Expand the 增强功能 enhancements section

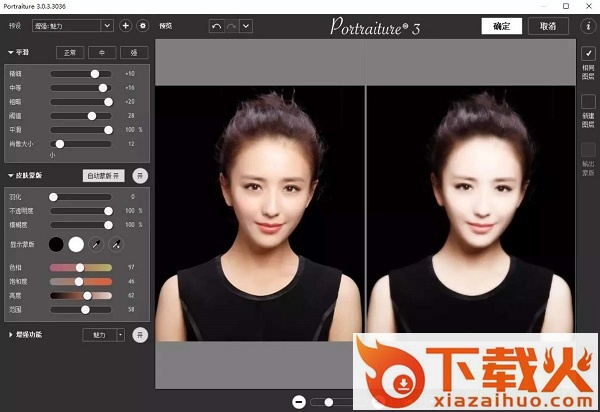[x=11, y=334]
